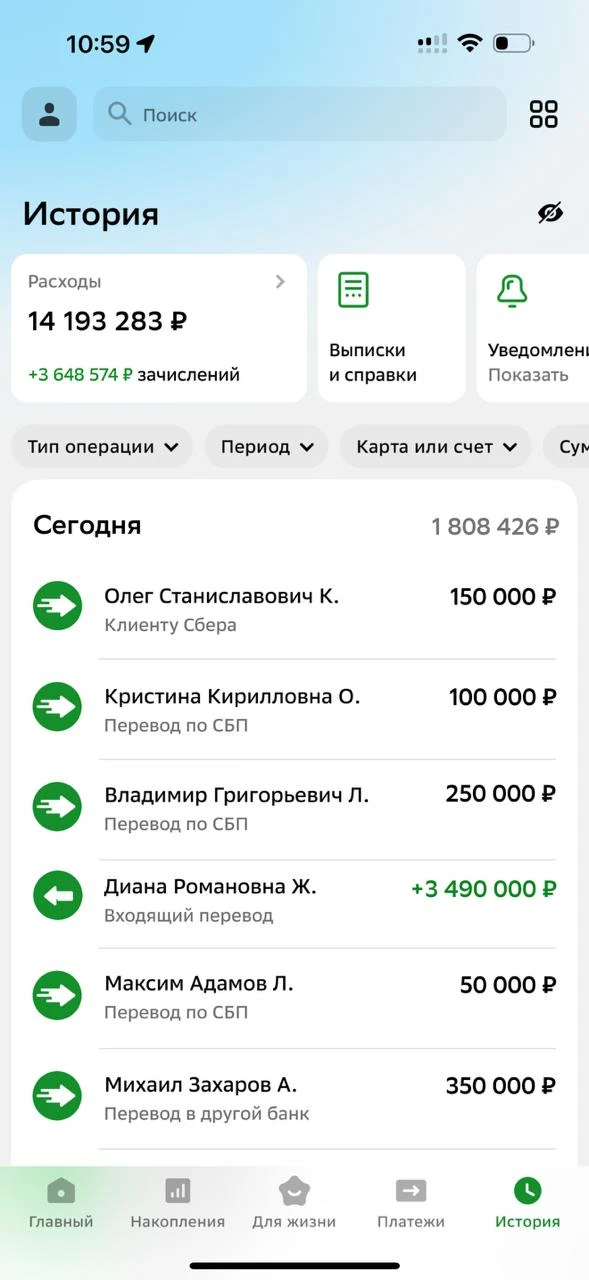Tap the green notifications bell icon
Screen dimensions: 589x1280
(x=512, y=289)
